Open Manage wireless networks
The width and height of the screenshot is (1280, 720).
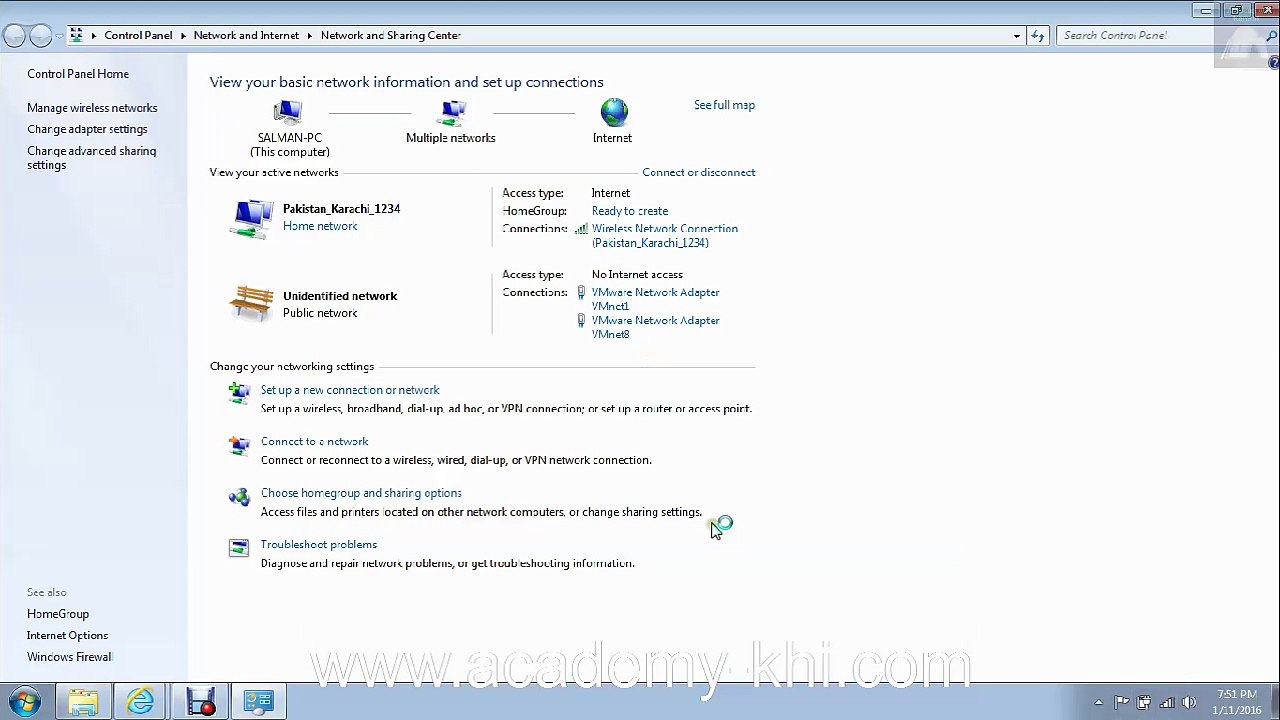coord(92,108)
